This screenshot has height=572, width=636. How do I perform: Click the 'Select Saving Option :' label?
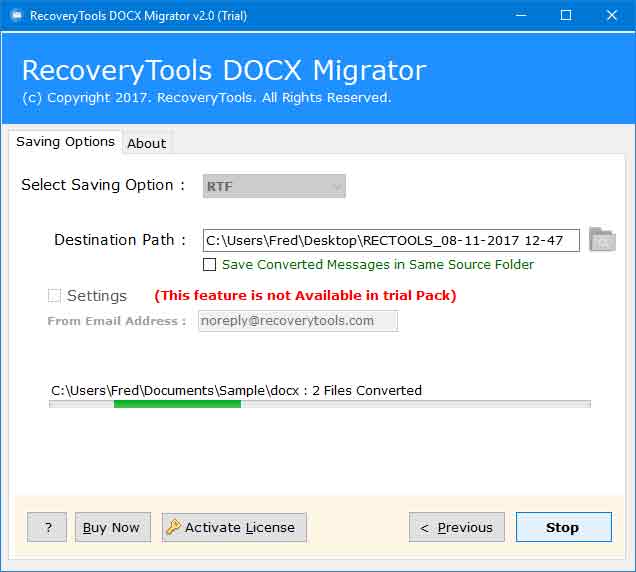(x=103, y=185)
